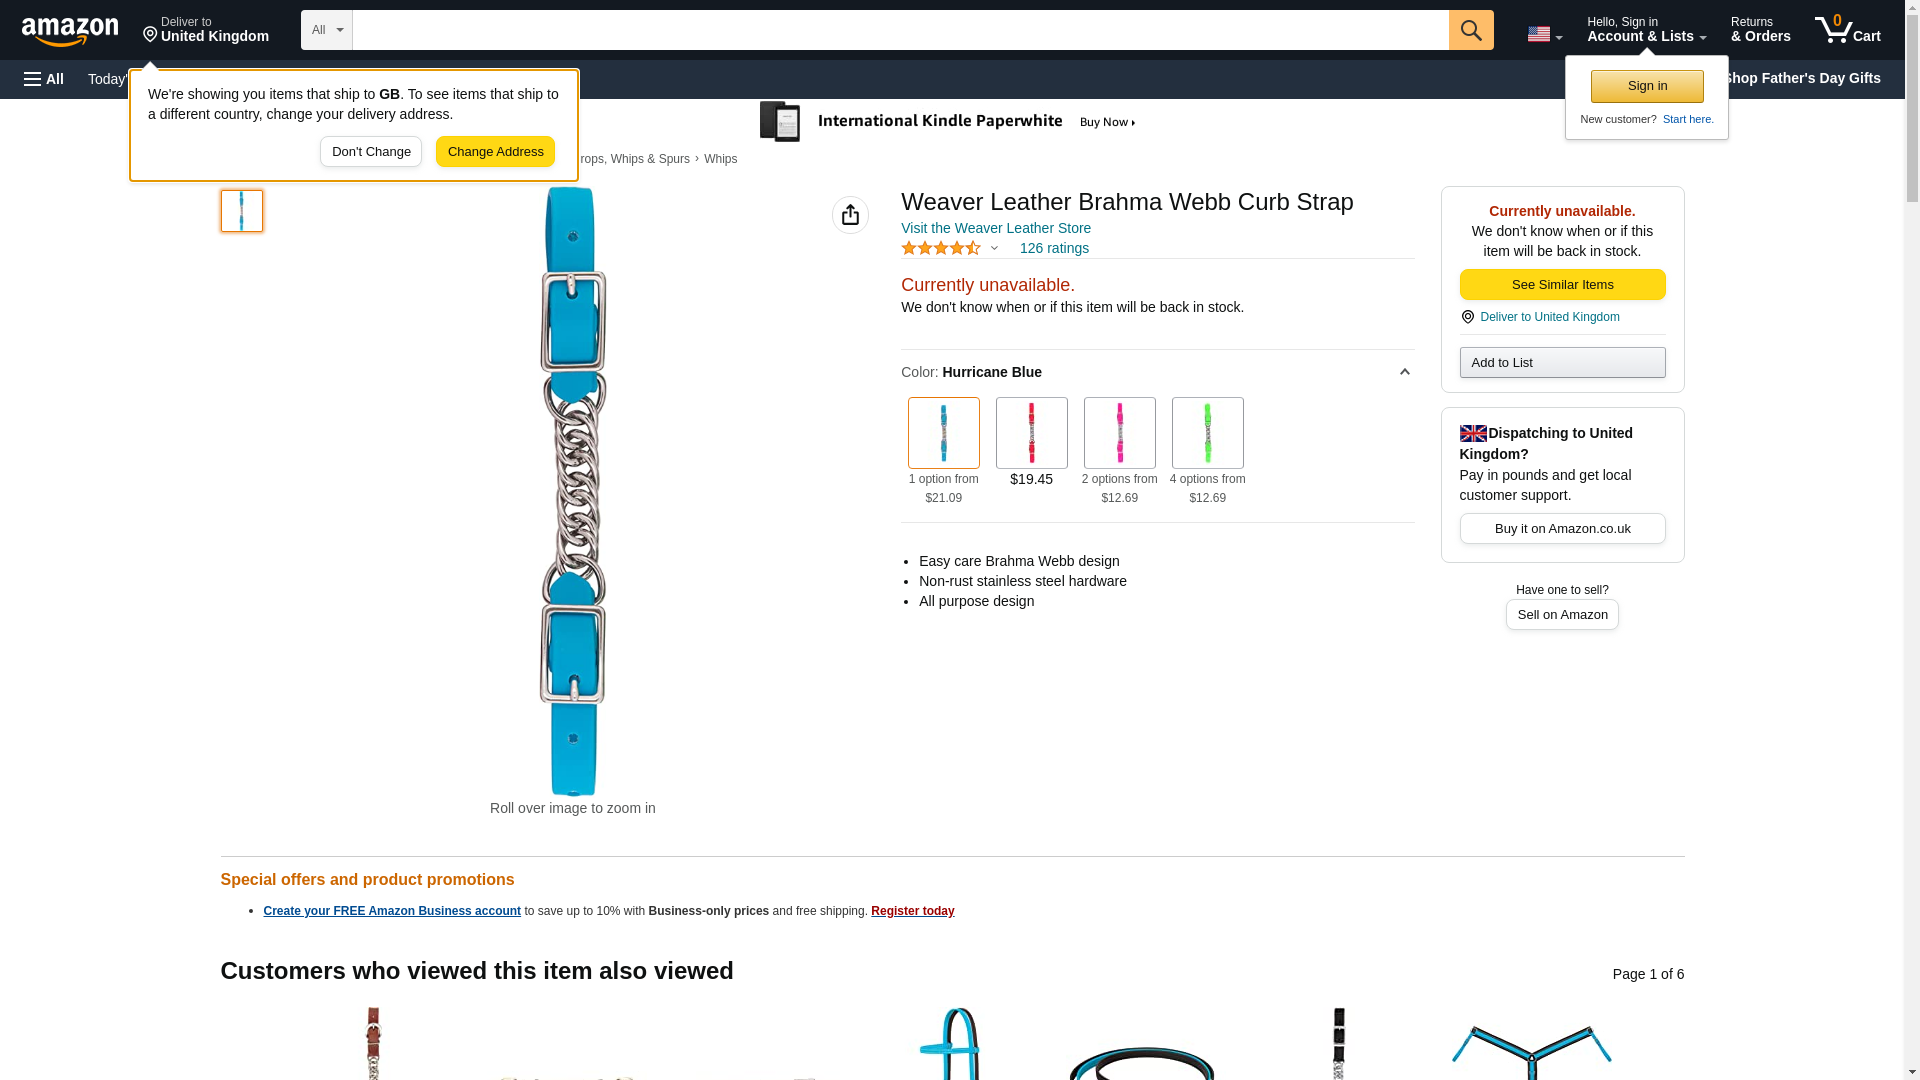Expand Account & Lists menu
The height and width of the screenshot is (1080, 1920).
(1646, 30)
